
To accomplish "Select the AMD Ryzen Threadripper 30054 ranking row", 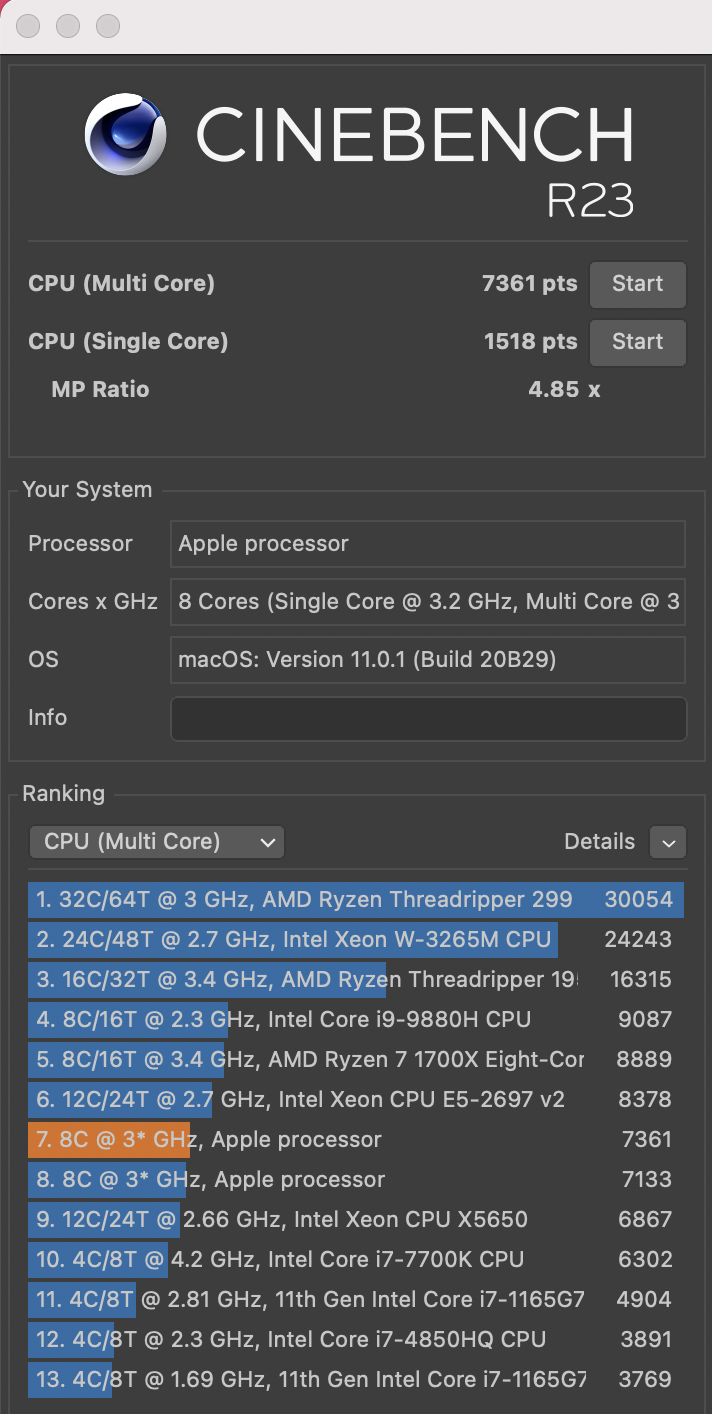I will pyautogui.click(x=356, y=899).
